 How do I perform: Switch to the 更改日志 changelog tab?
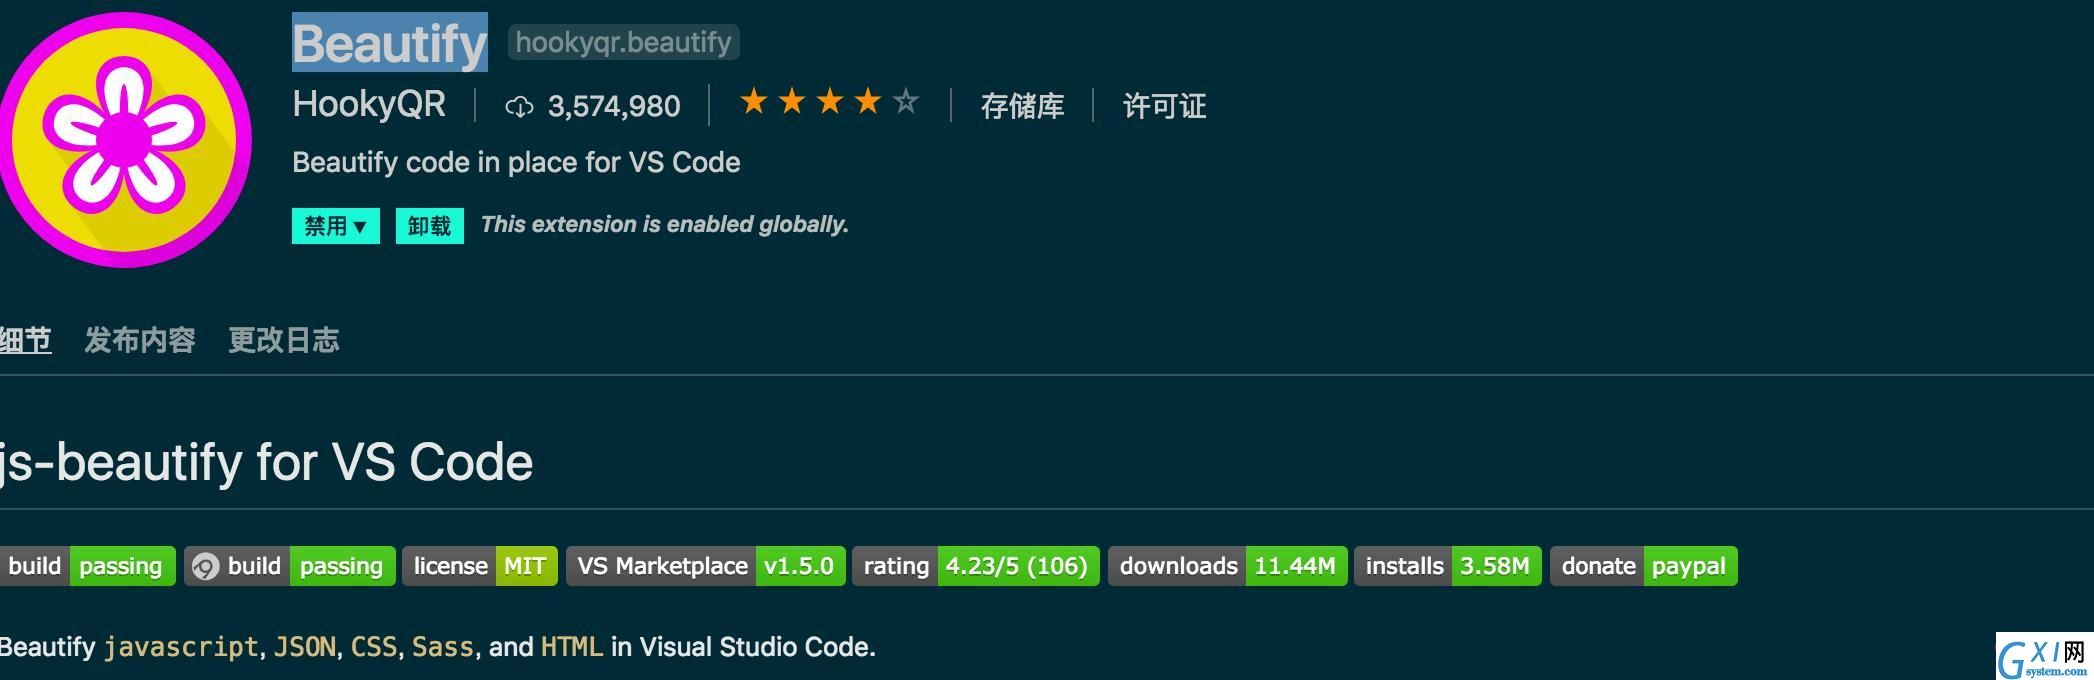[284, 340]
